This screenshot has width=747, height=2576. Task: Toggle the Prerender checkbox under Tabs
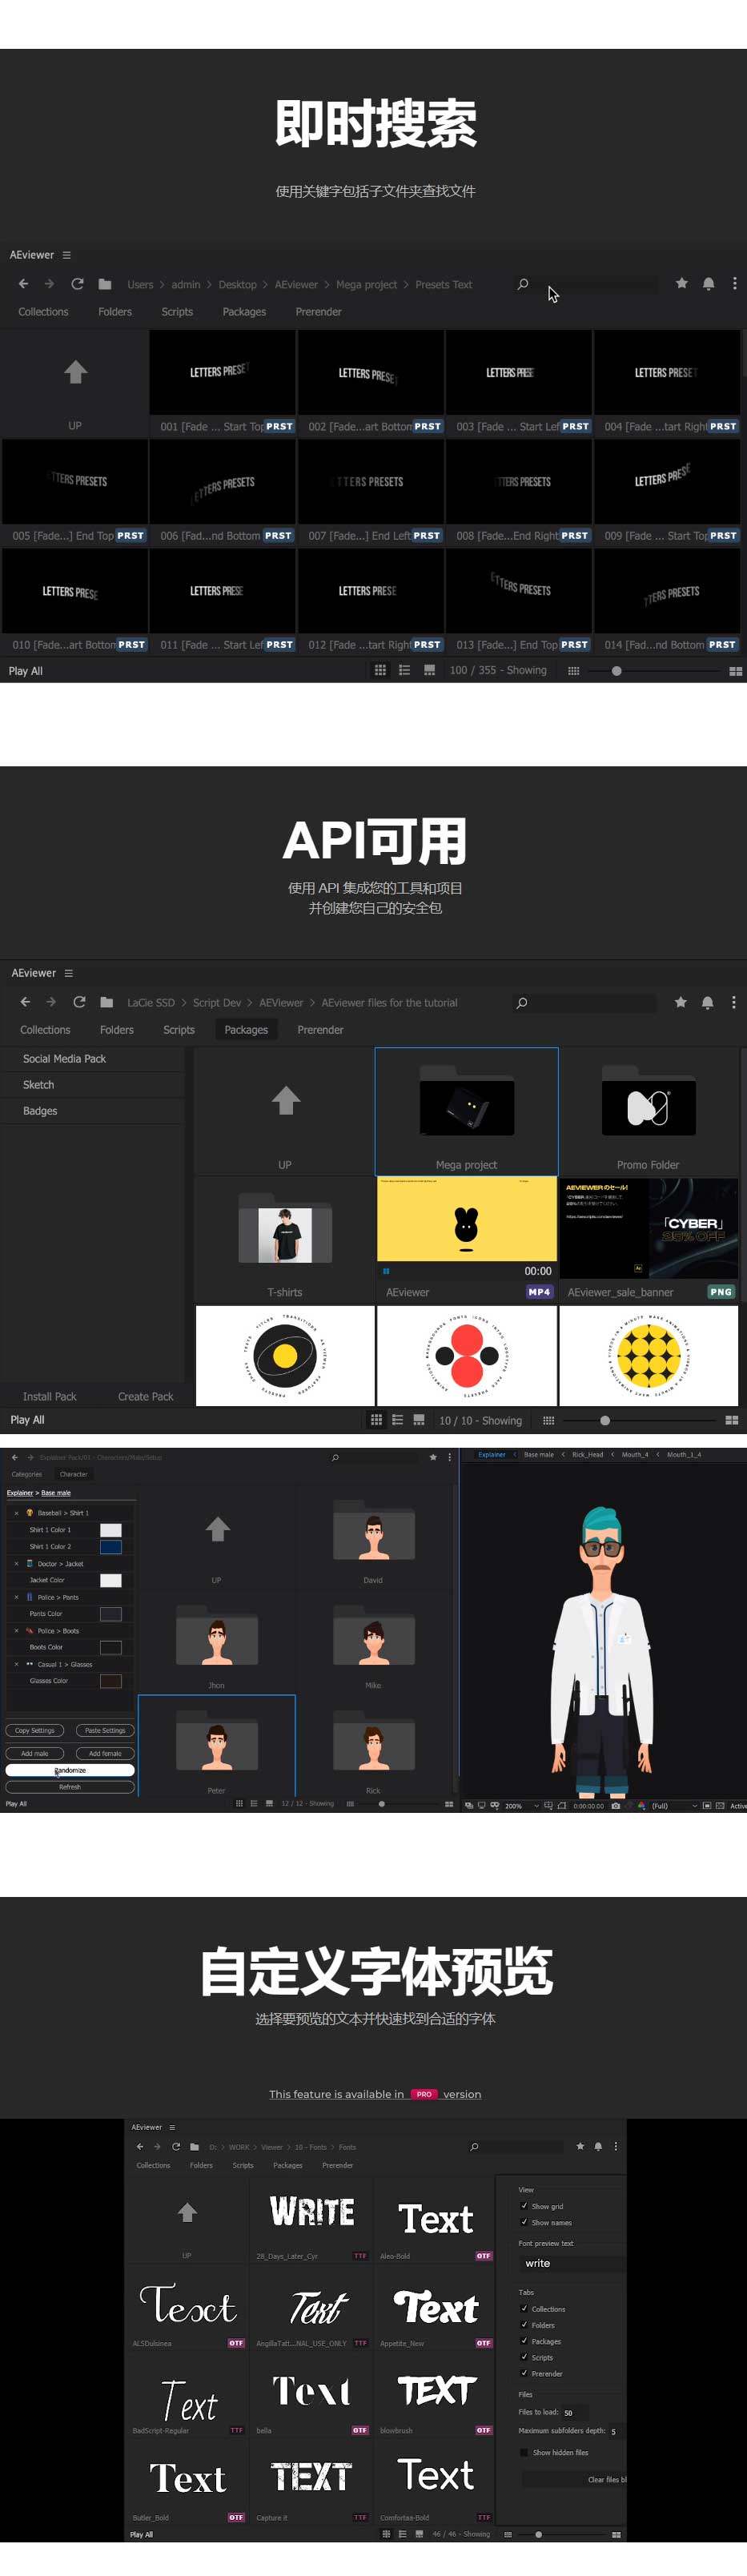[x=524, y=2372]
